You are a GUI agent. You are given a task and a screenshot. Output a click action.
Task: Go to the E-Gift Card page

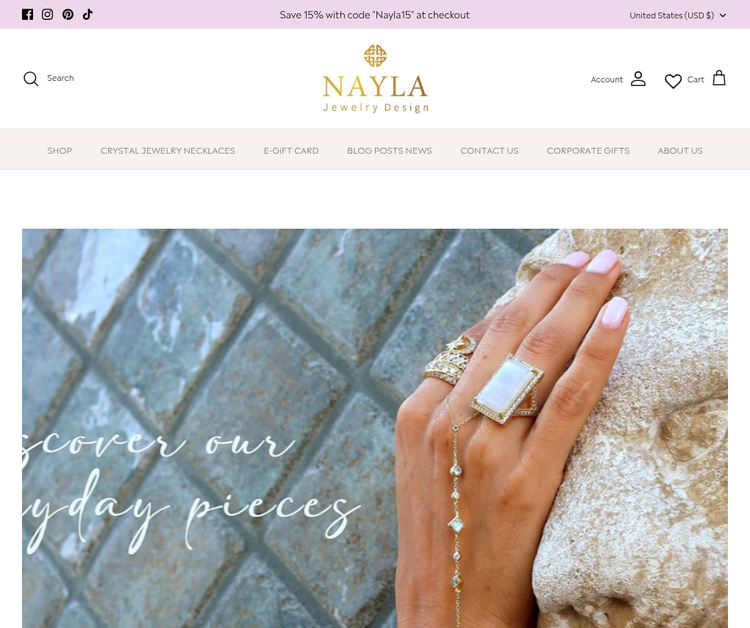pos(291,151)
